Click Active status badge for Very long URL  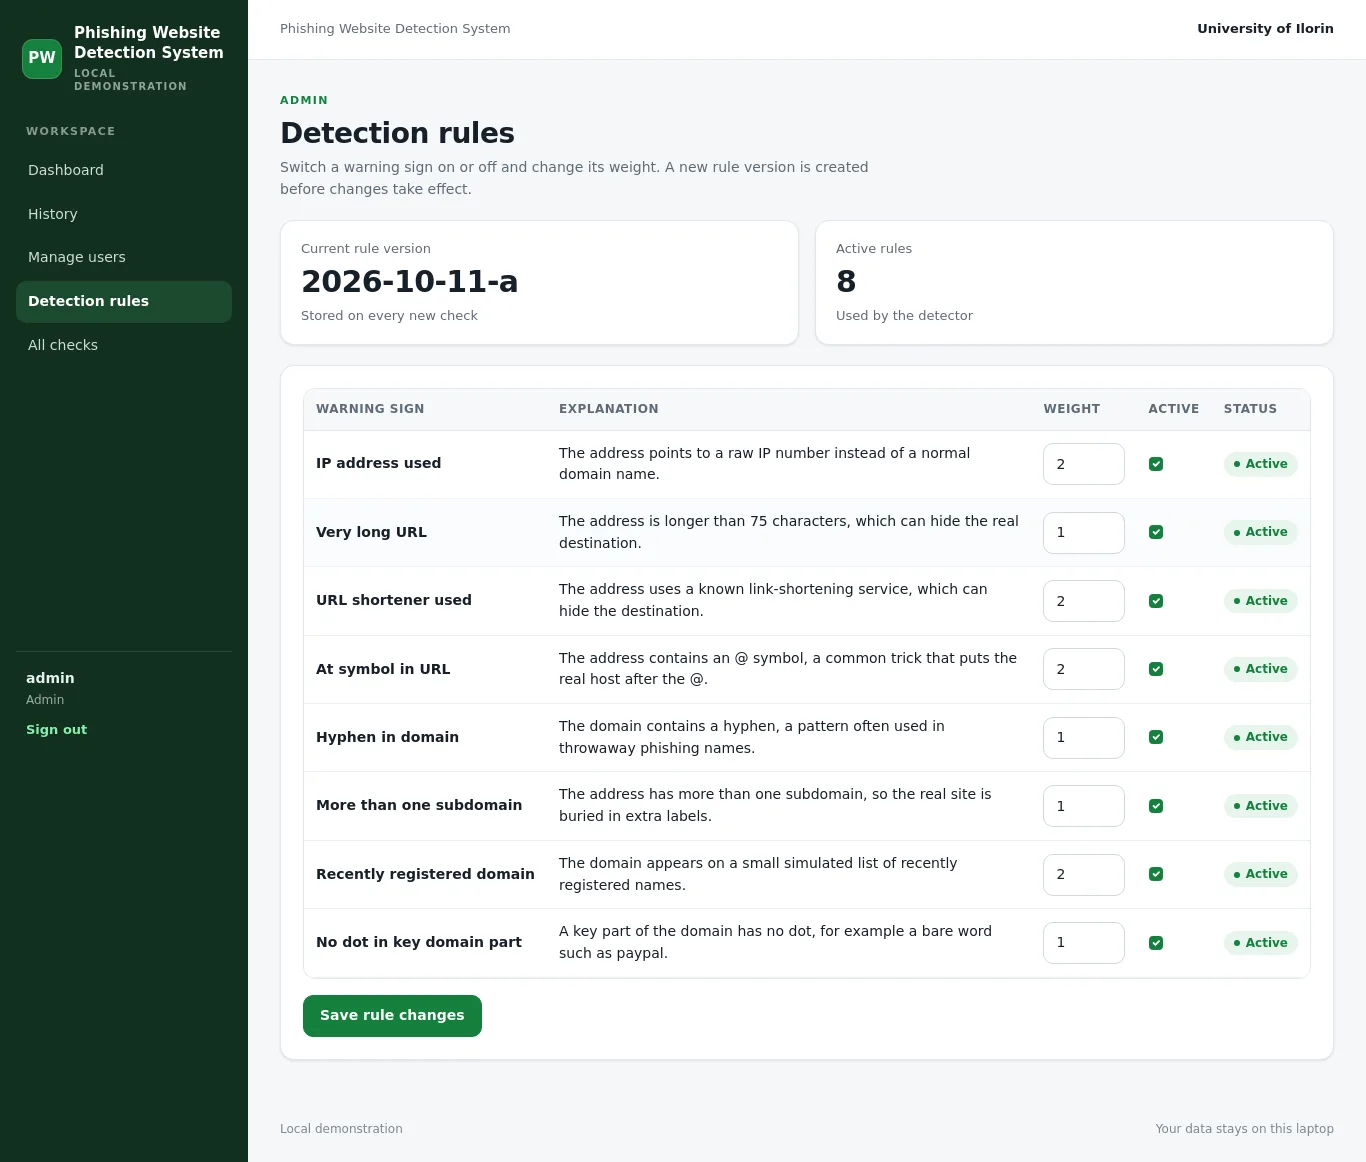1261,532
